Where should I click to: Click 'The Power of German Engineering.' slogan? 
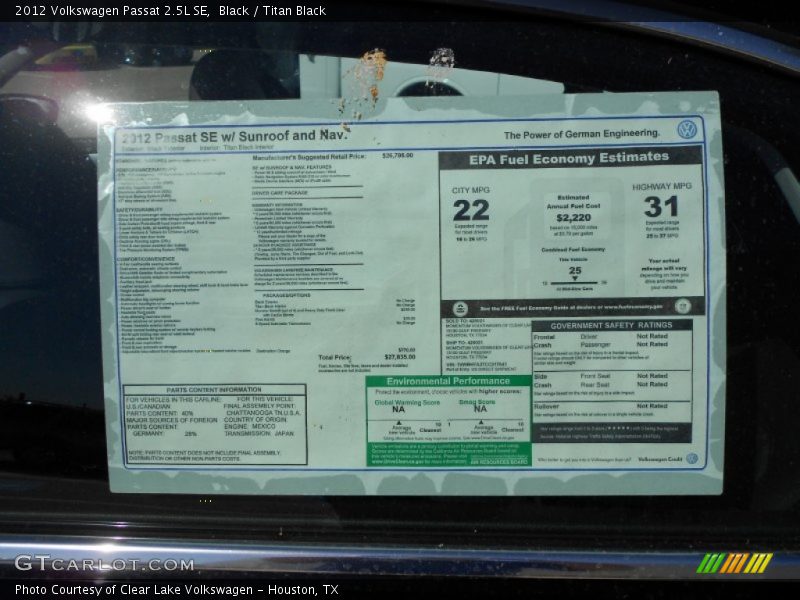(582, 134)
